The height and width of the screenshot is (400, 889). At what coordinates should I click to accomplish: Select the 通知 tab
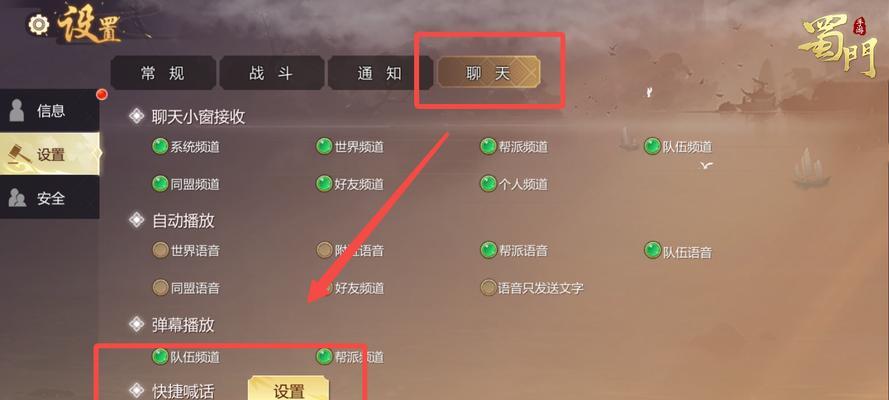pyautogui.click(x=380, y=73)
